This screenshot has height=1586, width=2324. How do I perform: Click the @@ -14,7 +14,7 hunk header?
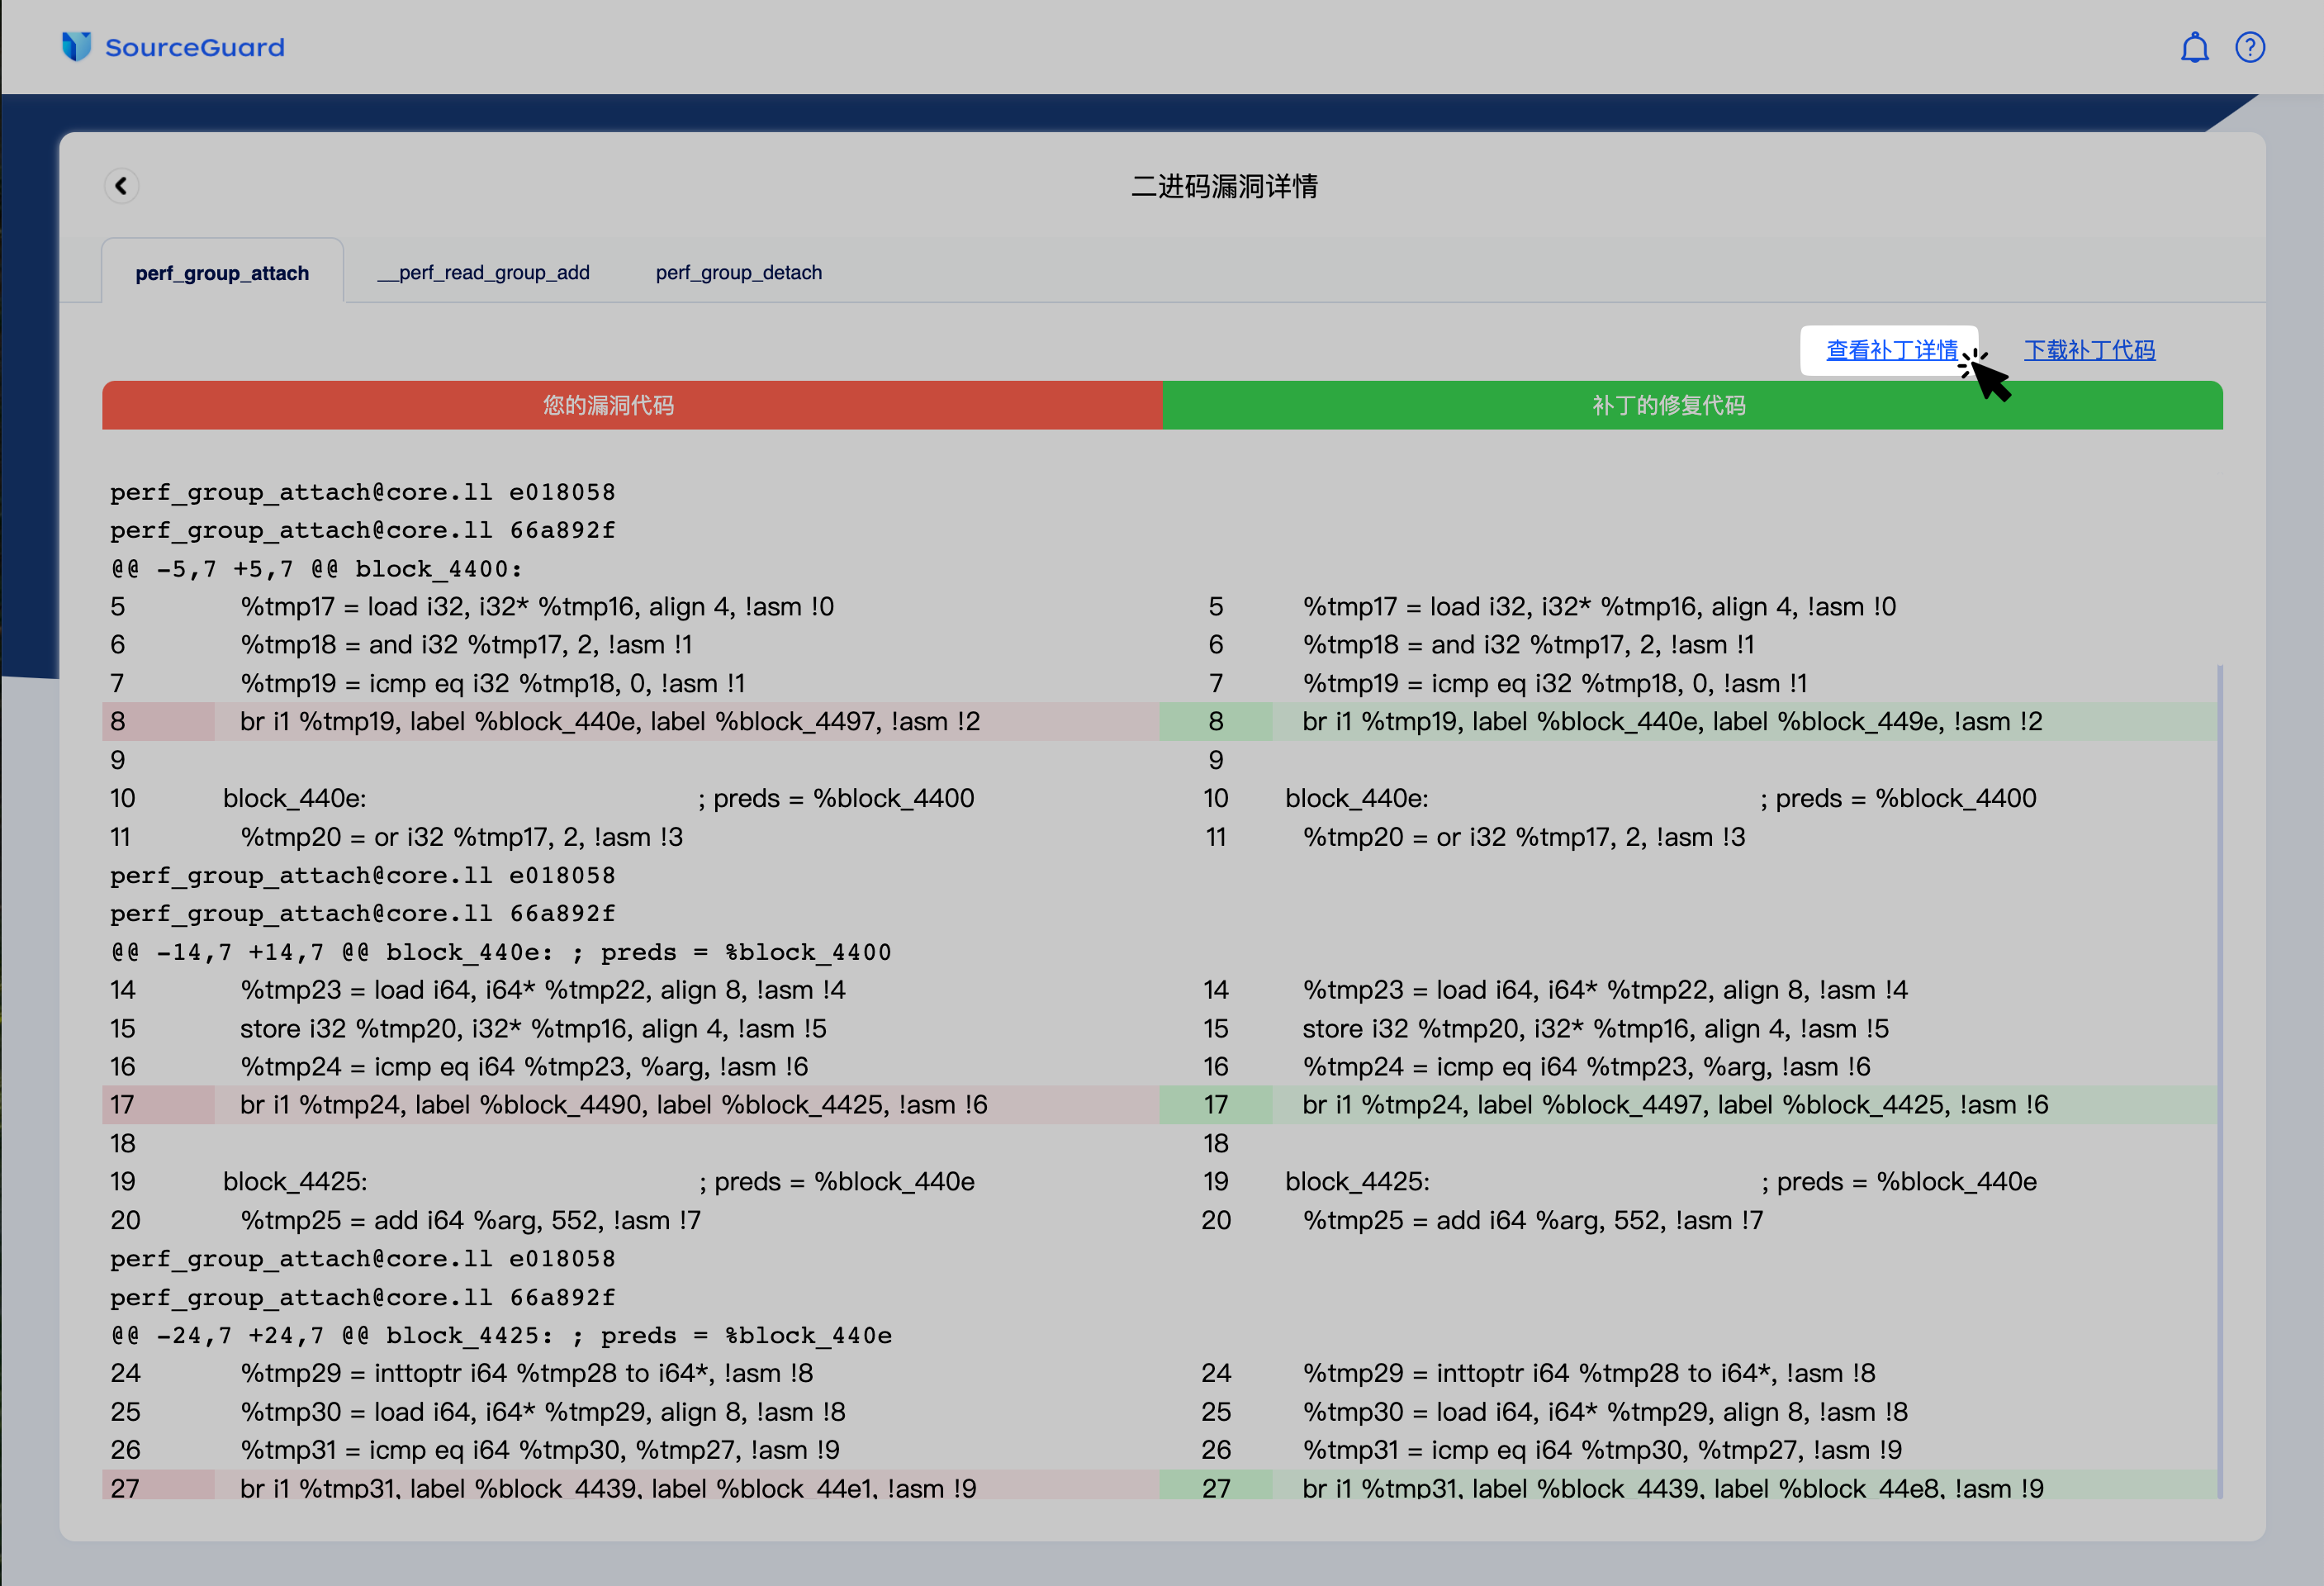click(501, 952)
